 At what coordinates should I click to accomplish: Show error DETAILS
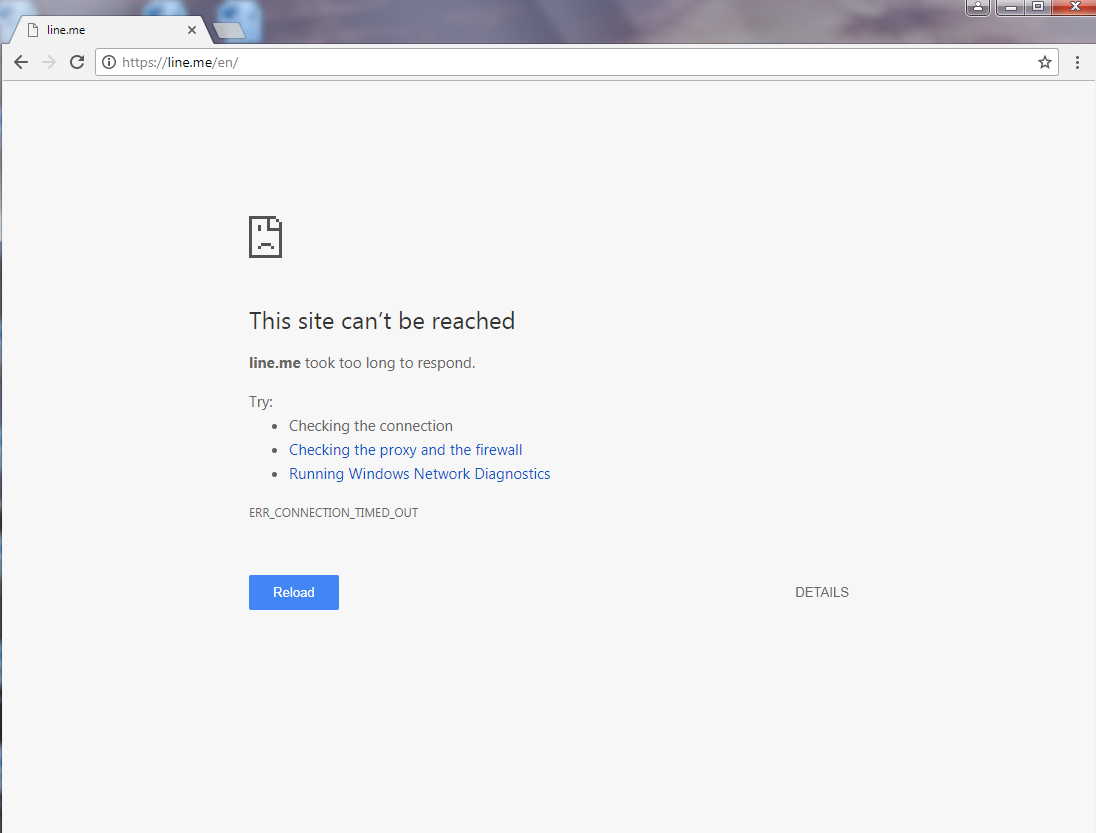tap(822, 593)
